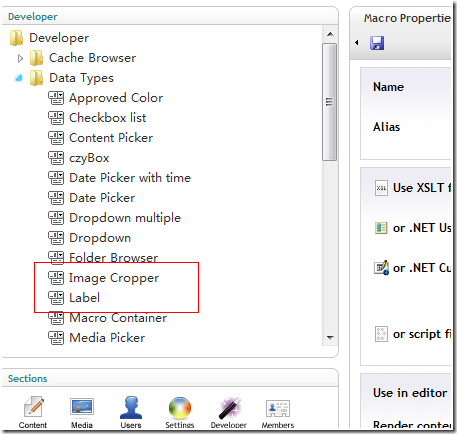
Task: Click the Approved Color data type icon
Action: click(56, 98)
